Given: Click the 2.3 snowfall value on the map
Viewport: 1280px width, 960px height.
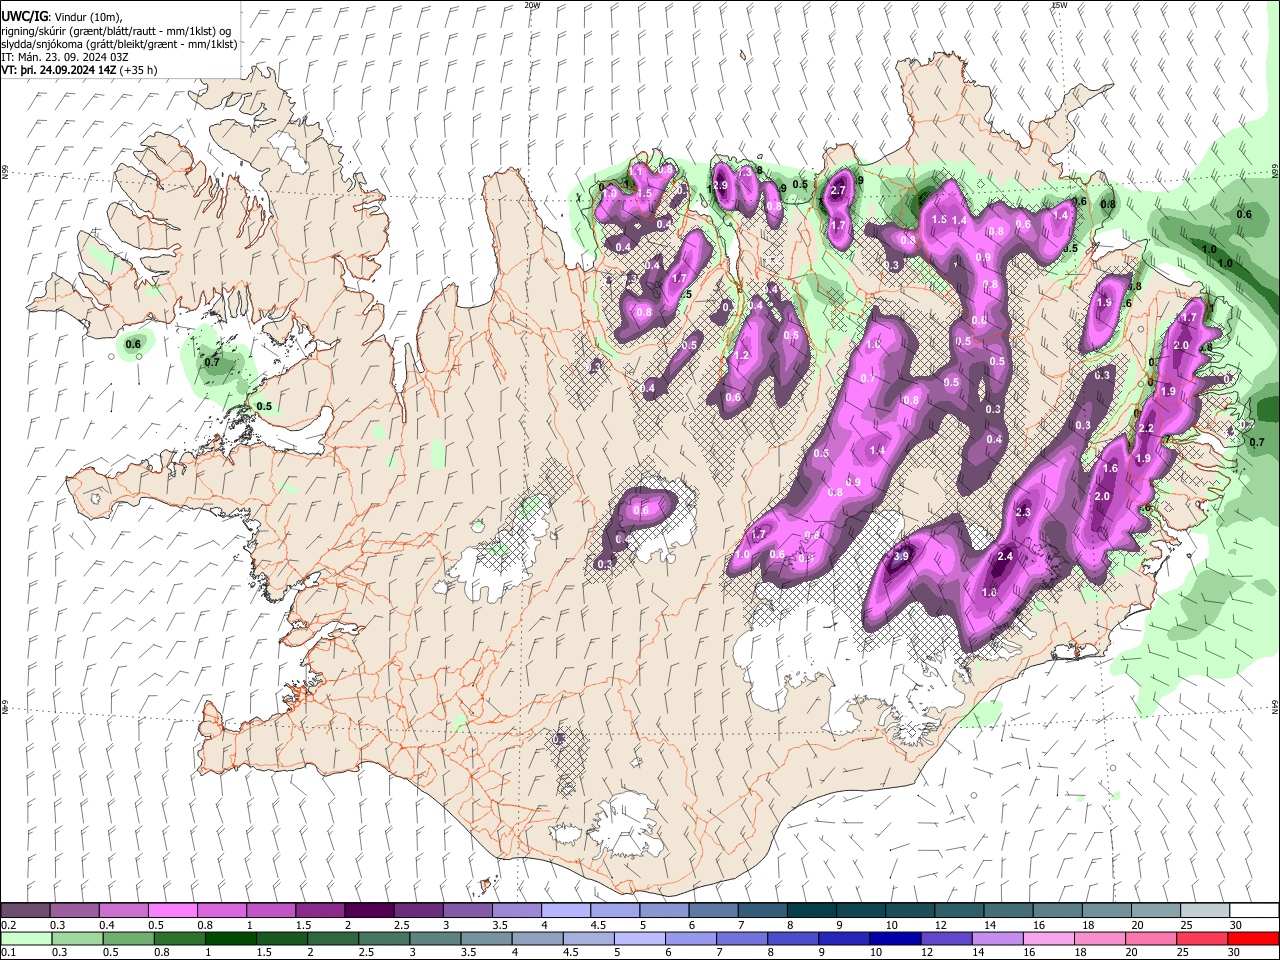Looking at the screenshot, I should coord(1023,512).
